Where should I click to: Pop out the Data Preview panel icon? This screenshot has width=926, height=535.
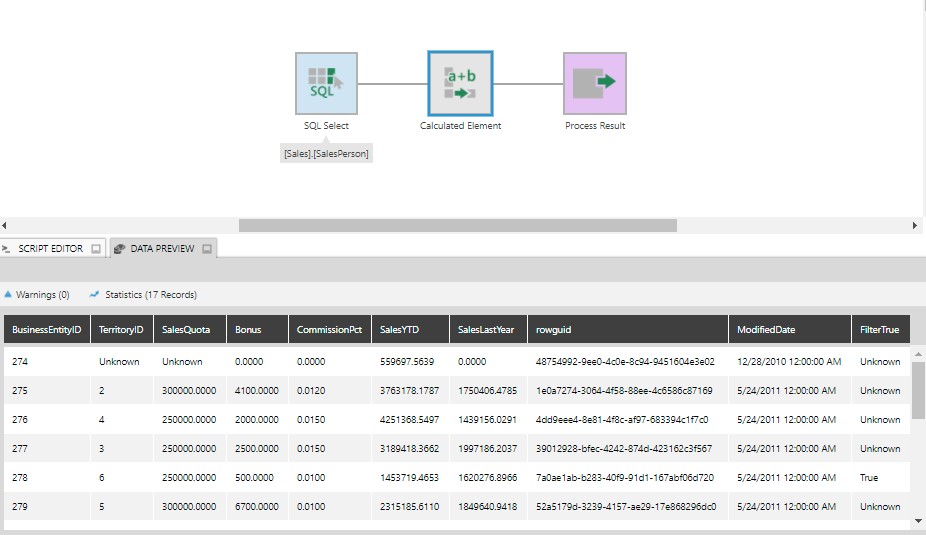(x=207, y=249)
